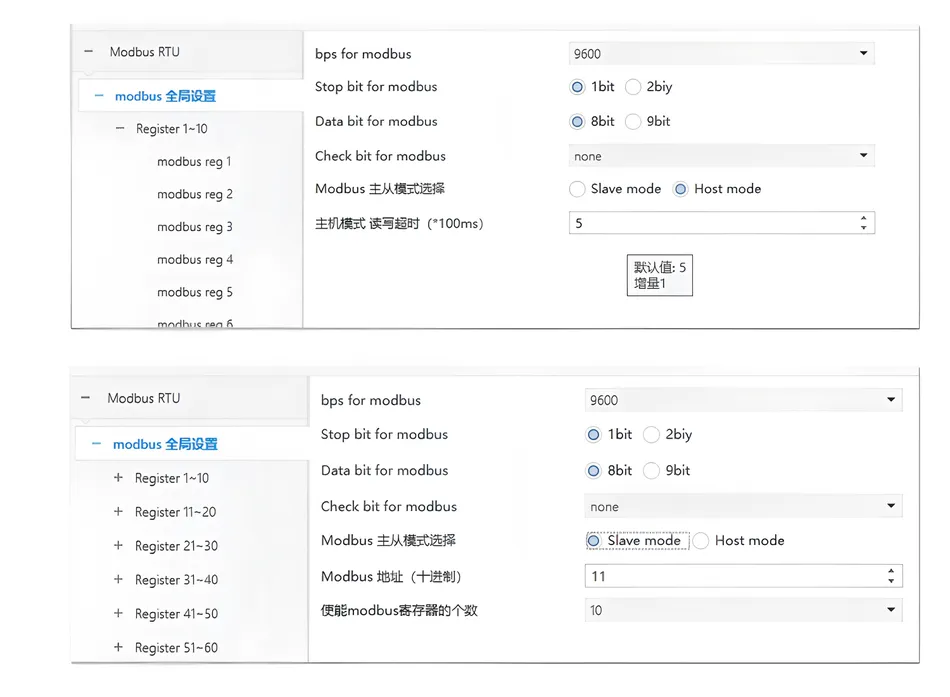The width and height of the screenshot is (950, 697).
Task: Open modbus reg 5 tree entry
Action: tap(194, 293)
